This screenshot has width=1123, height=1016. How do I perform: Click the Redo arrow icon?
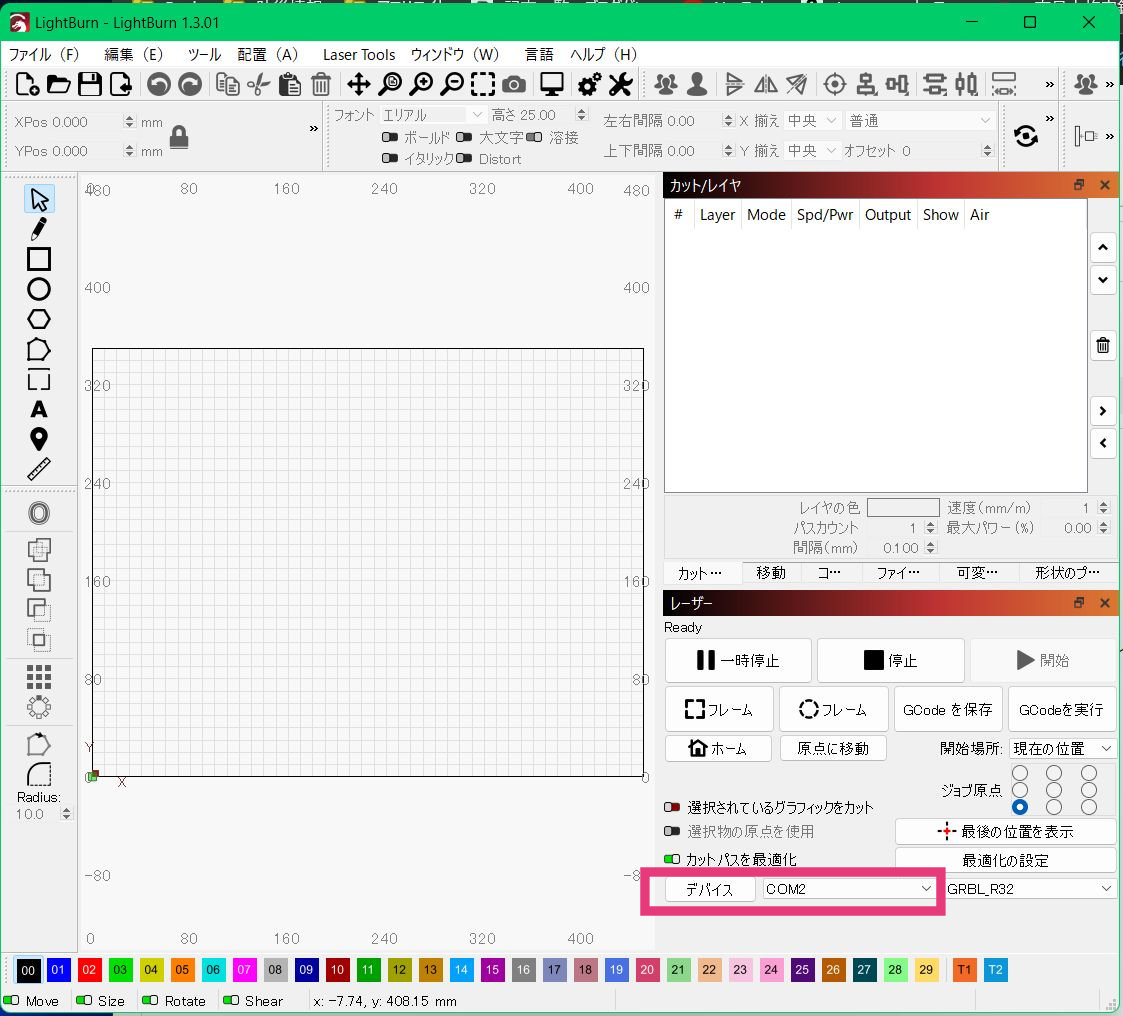point(190,84)
